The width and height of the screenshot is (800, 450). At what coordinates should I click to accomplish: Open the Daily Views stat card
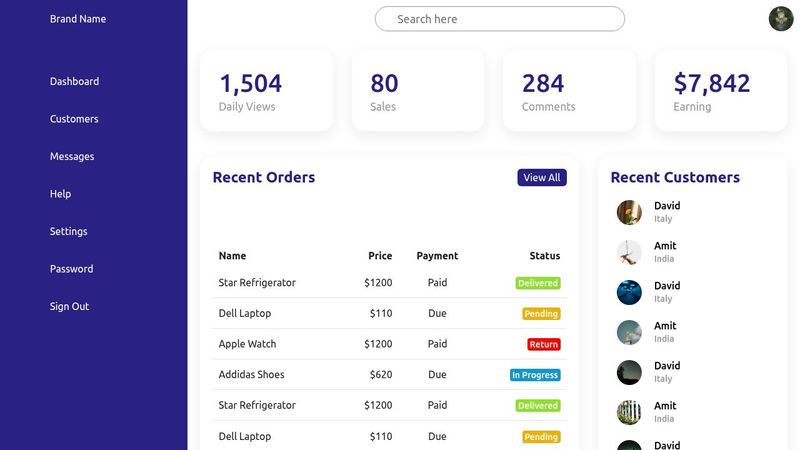(266, 91)
